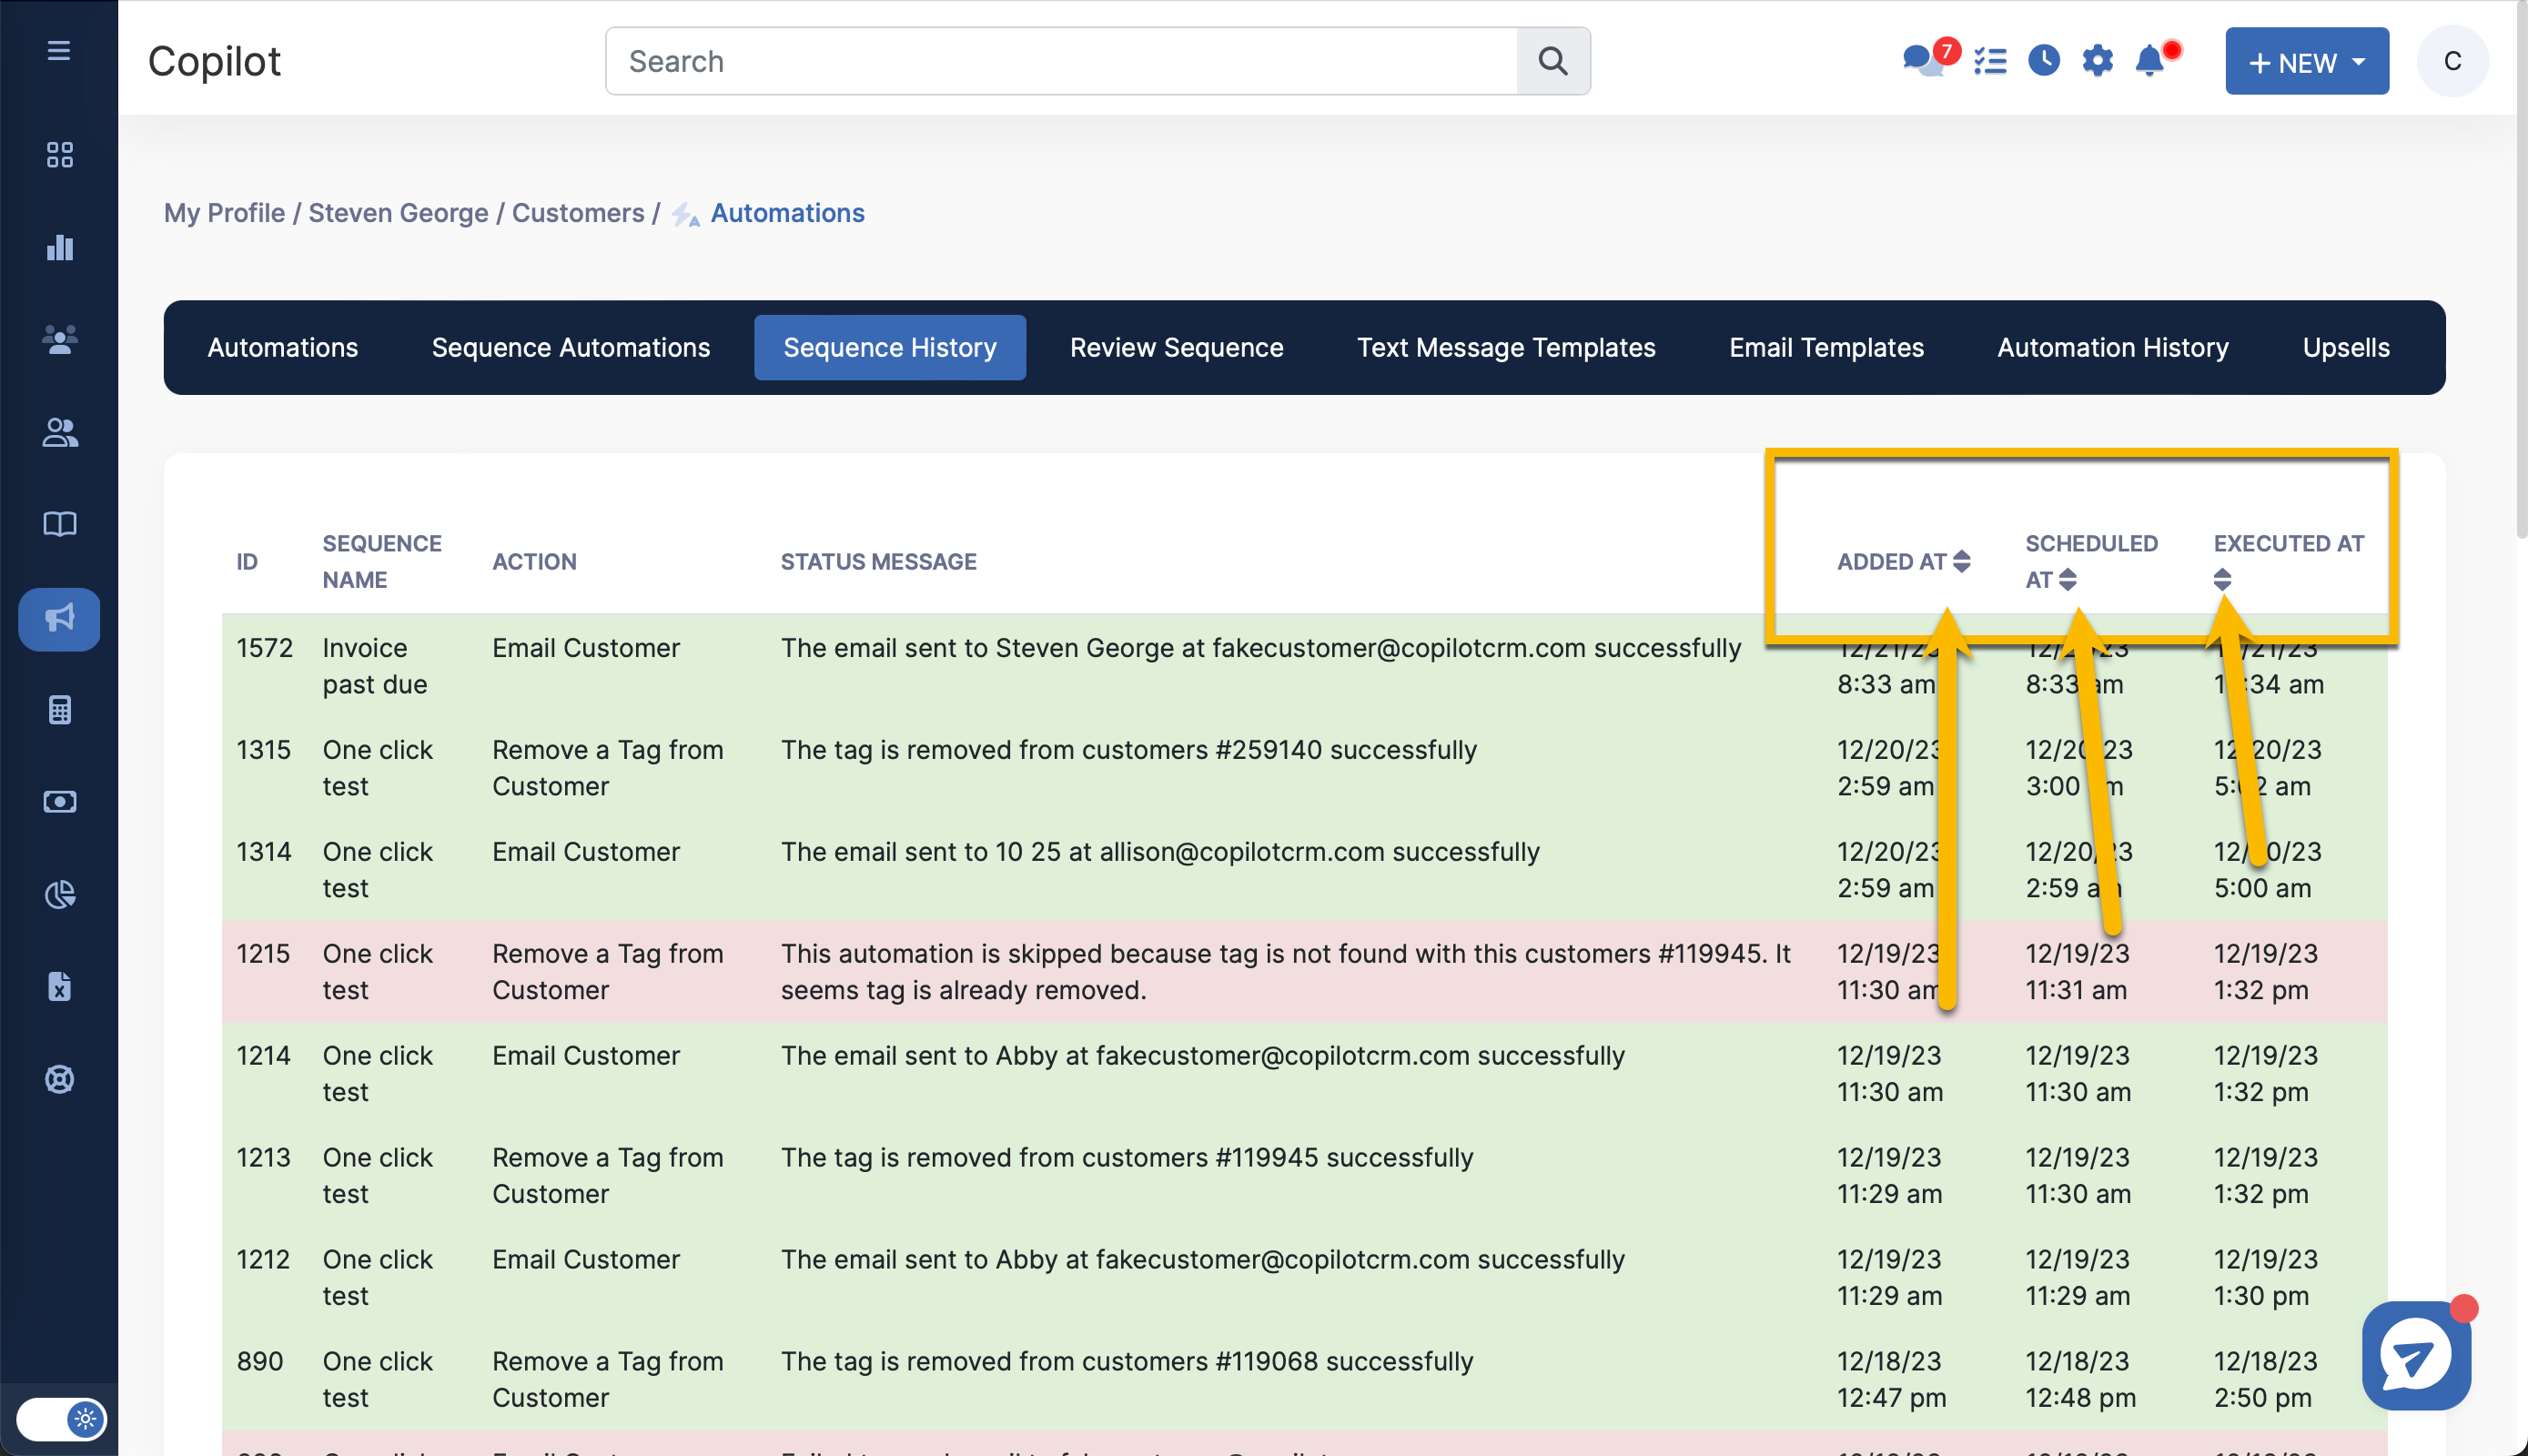Open the customers people icon in sidebar
The height and width of the screenshot is (1456, 2528).
click(59, 432)
